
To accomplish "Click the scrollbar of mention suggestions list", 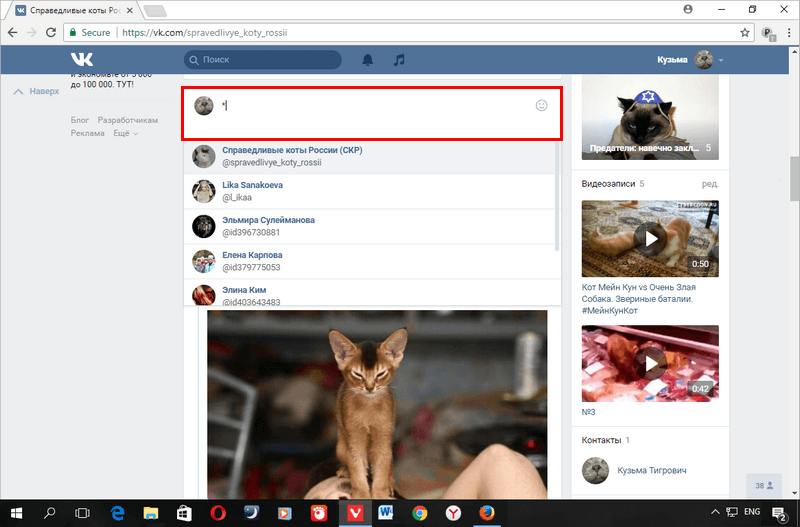I will (x=557, y=196).
